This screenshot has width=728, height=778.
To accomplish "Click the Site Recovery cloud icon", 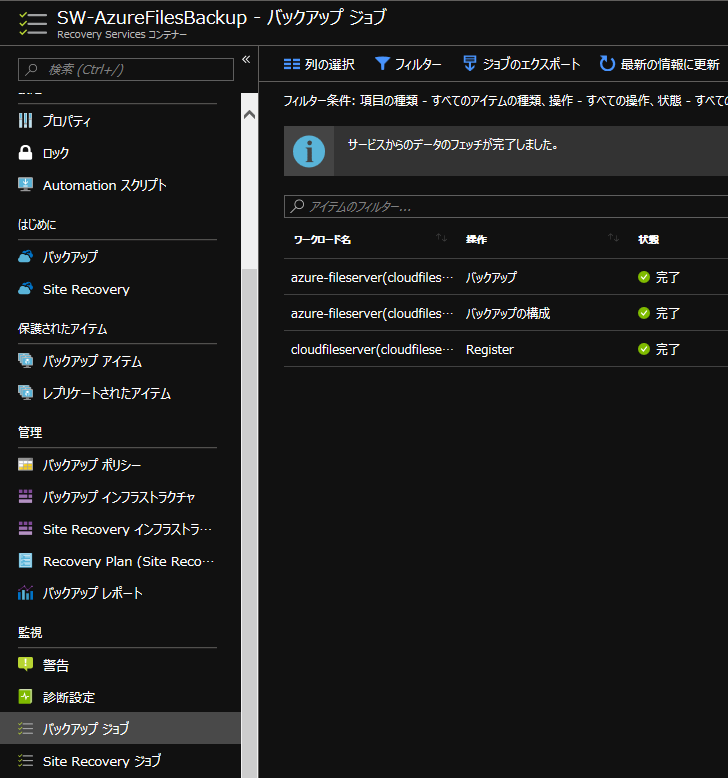I will coord(26,289).
